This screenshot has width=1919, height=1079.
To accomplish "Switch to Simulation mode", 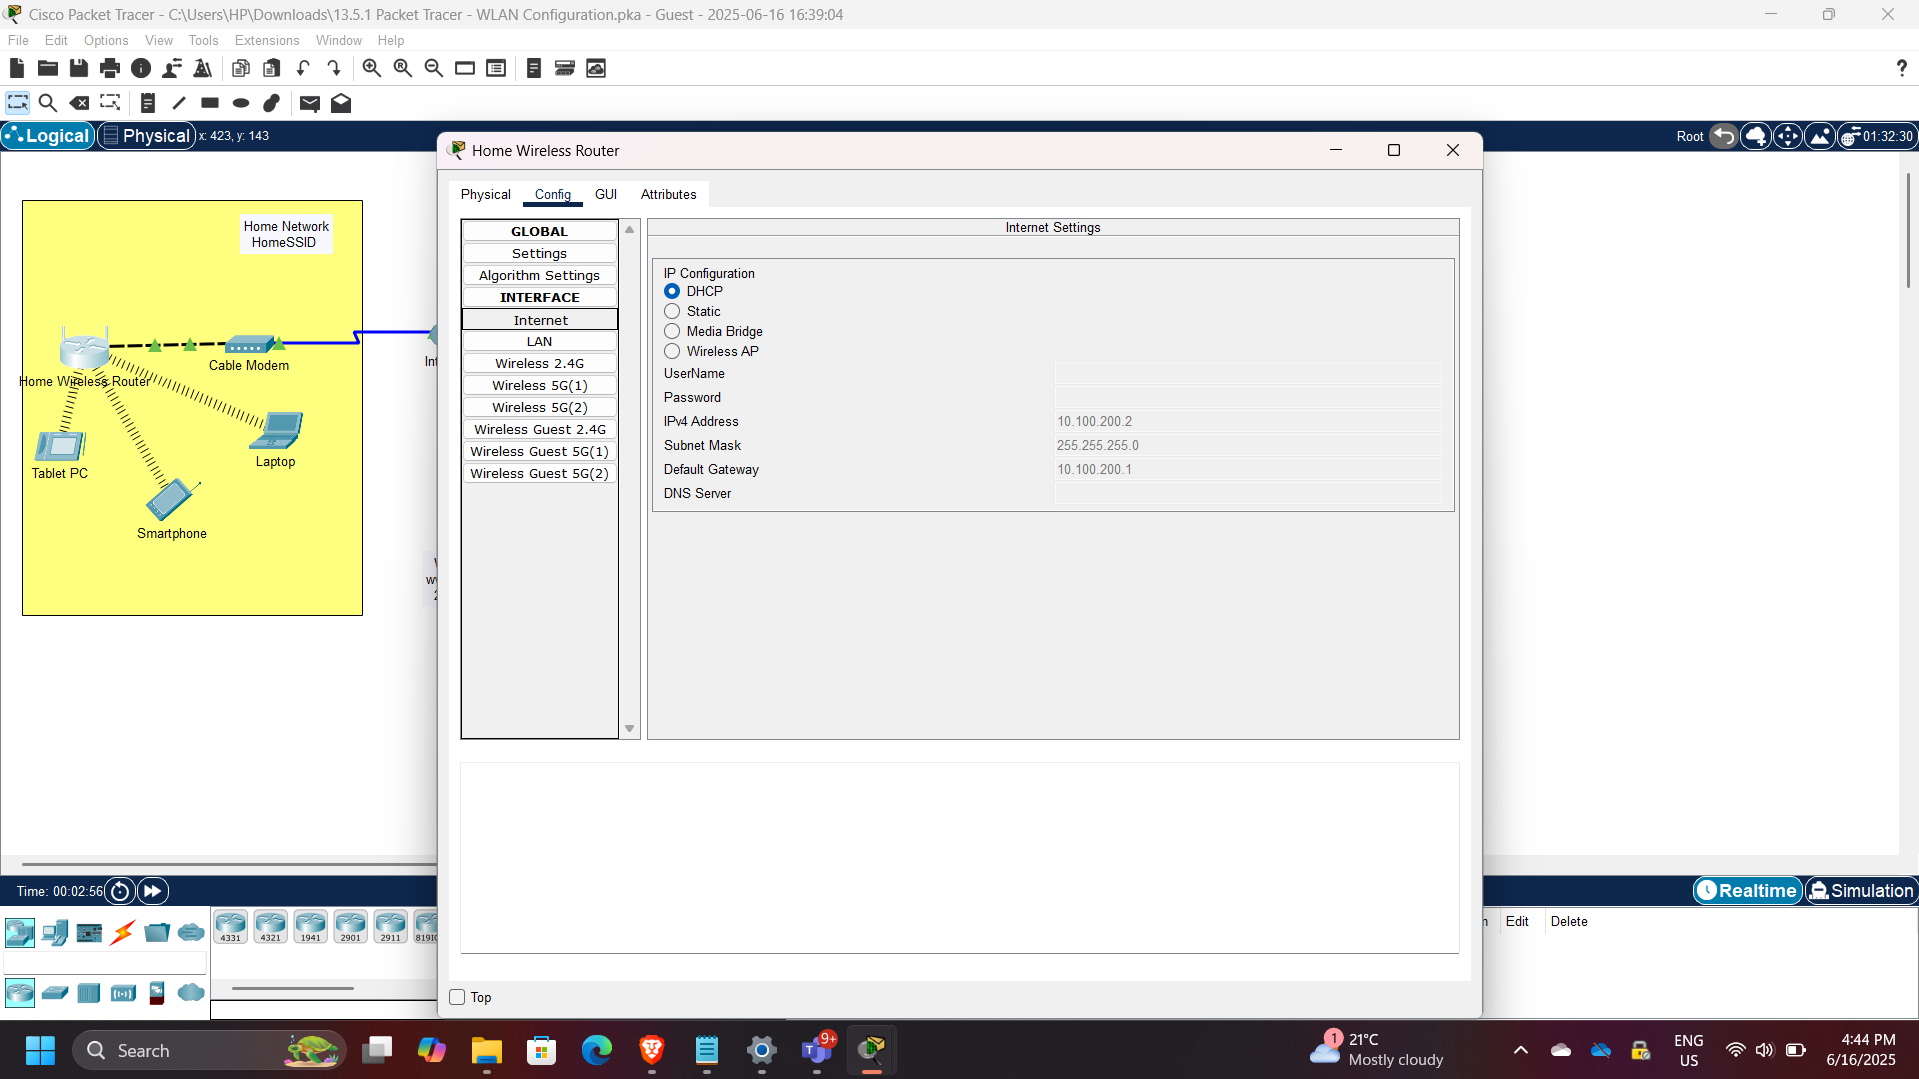I will 1860,890.
